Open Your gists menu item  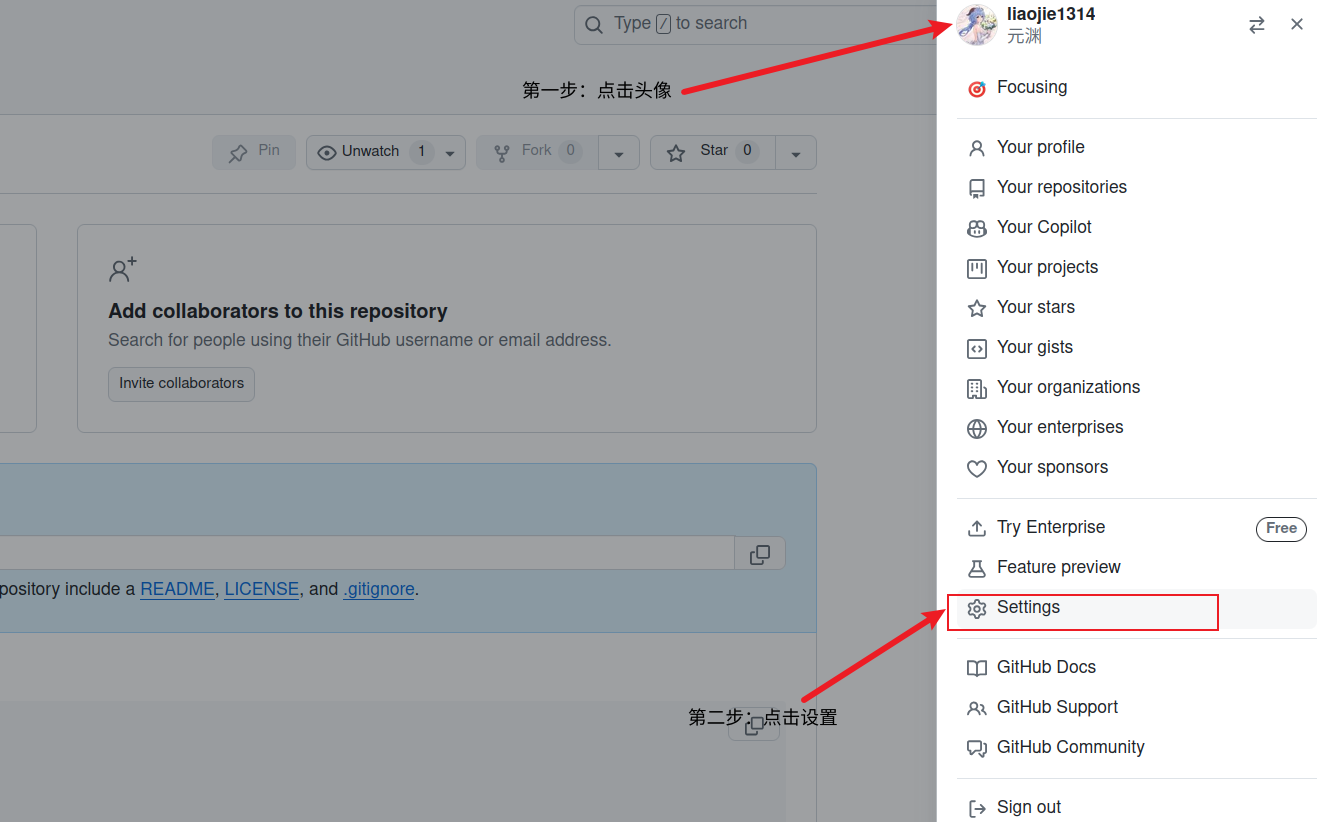click(x=1137, y=348)
